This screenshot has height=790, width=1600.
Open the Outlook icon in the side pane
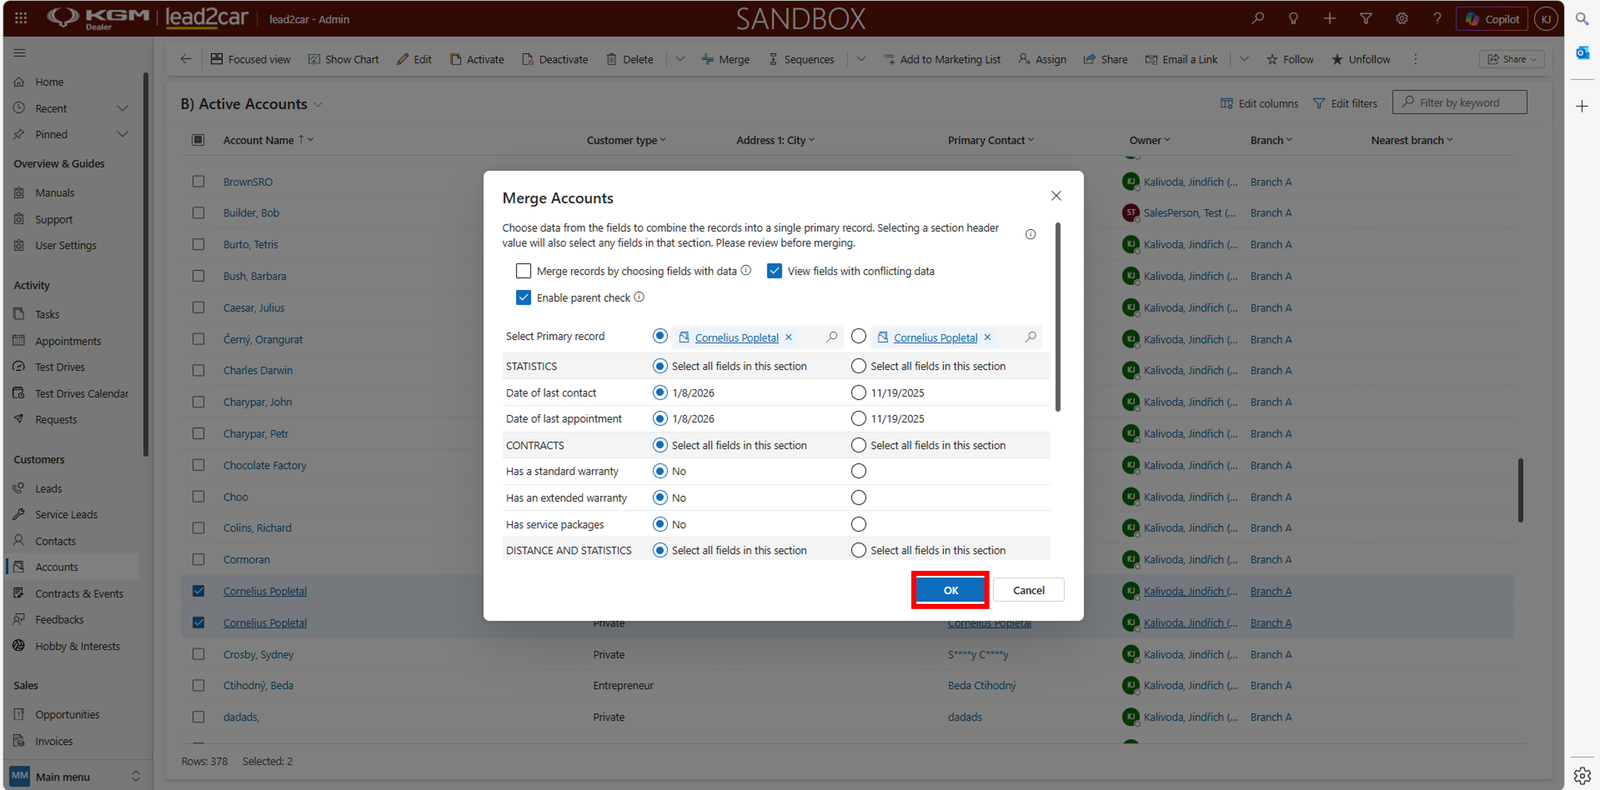point(1582,52)
